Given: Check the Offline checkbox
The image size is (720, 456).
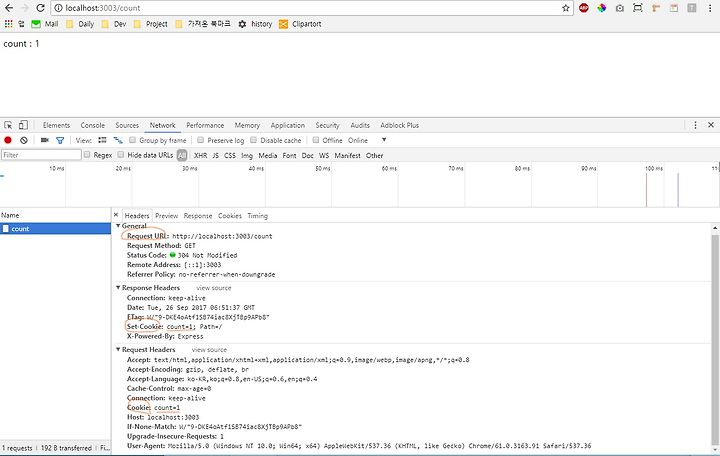Looking at the screenshot, I should coord(315,140).
